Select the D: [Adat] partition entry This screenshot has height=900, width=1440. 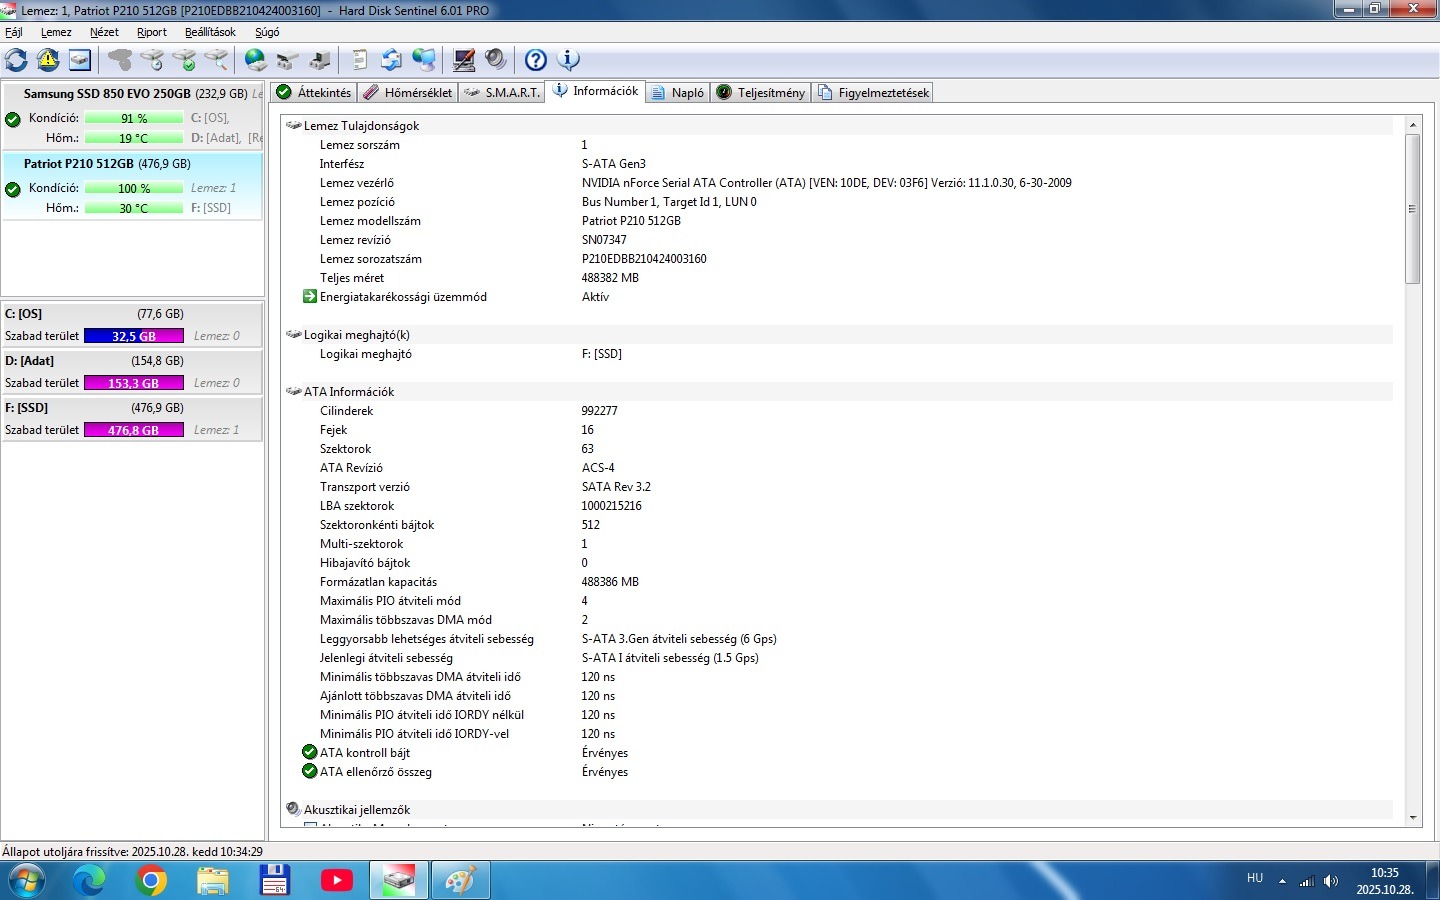pyautogui.click(x=133, y=371)
